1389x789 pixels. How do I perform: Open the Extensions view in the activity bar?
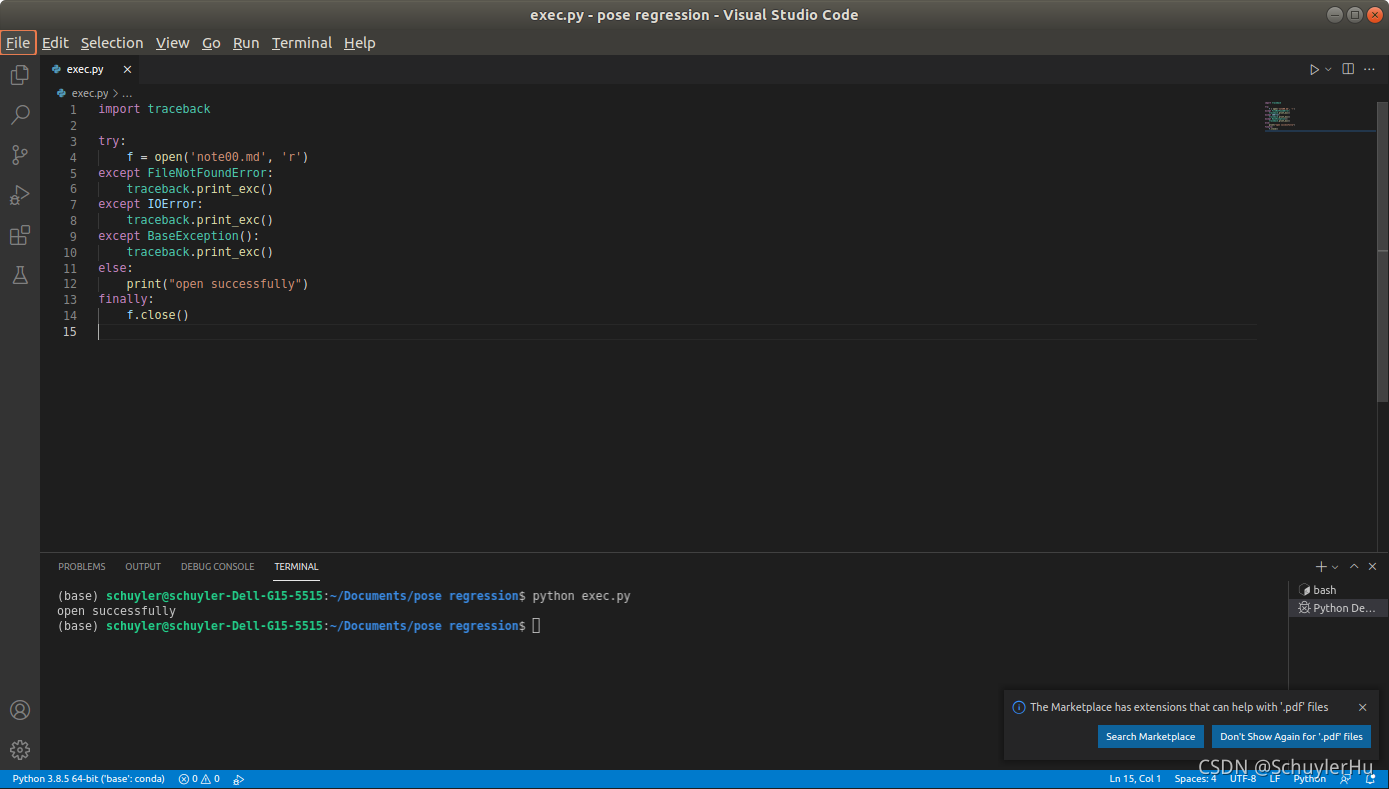[x=19, y=235]
